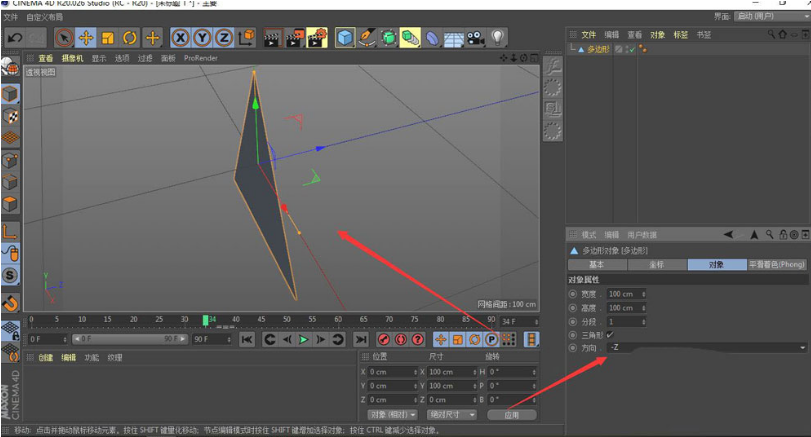Open the 对象 (相对) coordinate dropdown

[x=392, y=414]
